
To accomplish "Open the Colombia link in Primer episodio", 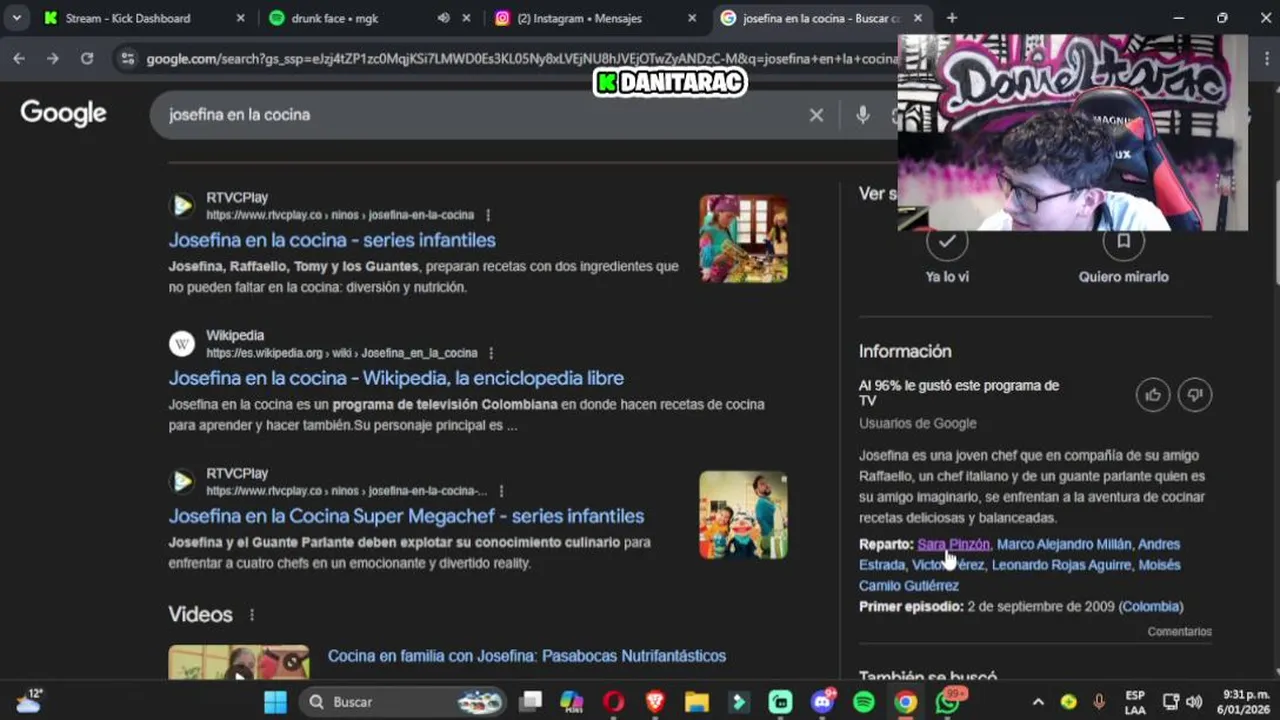I will pyautogui.click(x=1150, y=607).
